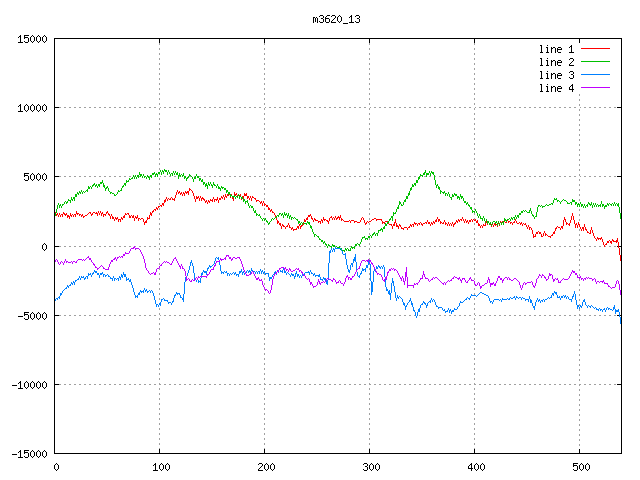This screenshot has width=640, height=480.
Task: Click the 300 x-axis tick label
Action: (370, 467)
